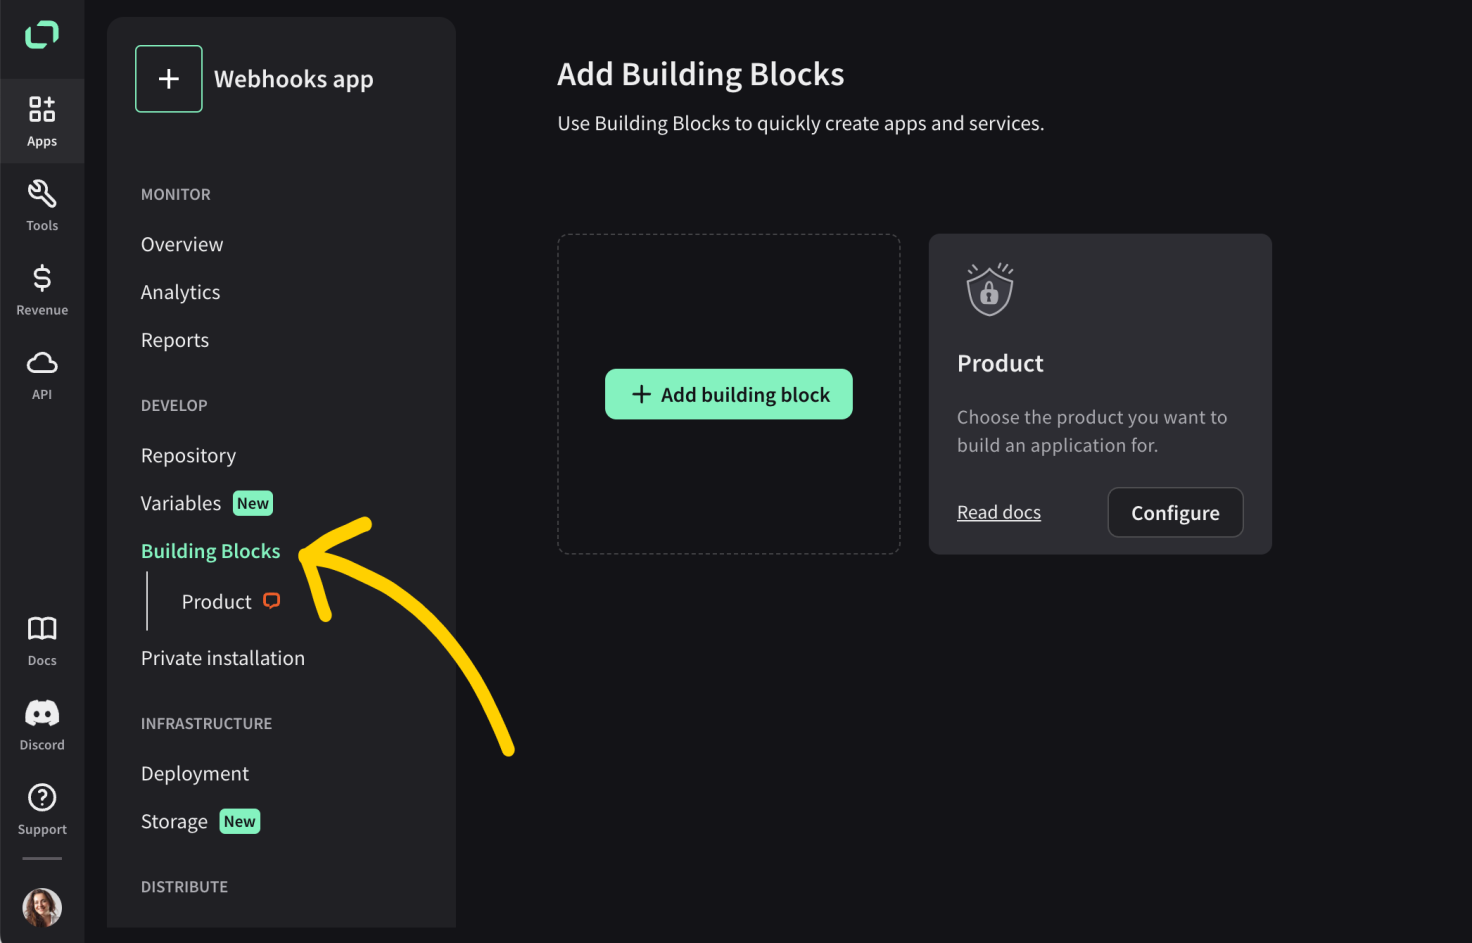The width and height of the screenshot is (1472, 943).
Task: Open the Docs book icon
Action: pyautogui.click(x=42, y=628)
